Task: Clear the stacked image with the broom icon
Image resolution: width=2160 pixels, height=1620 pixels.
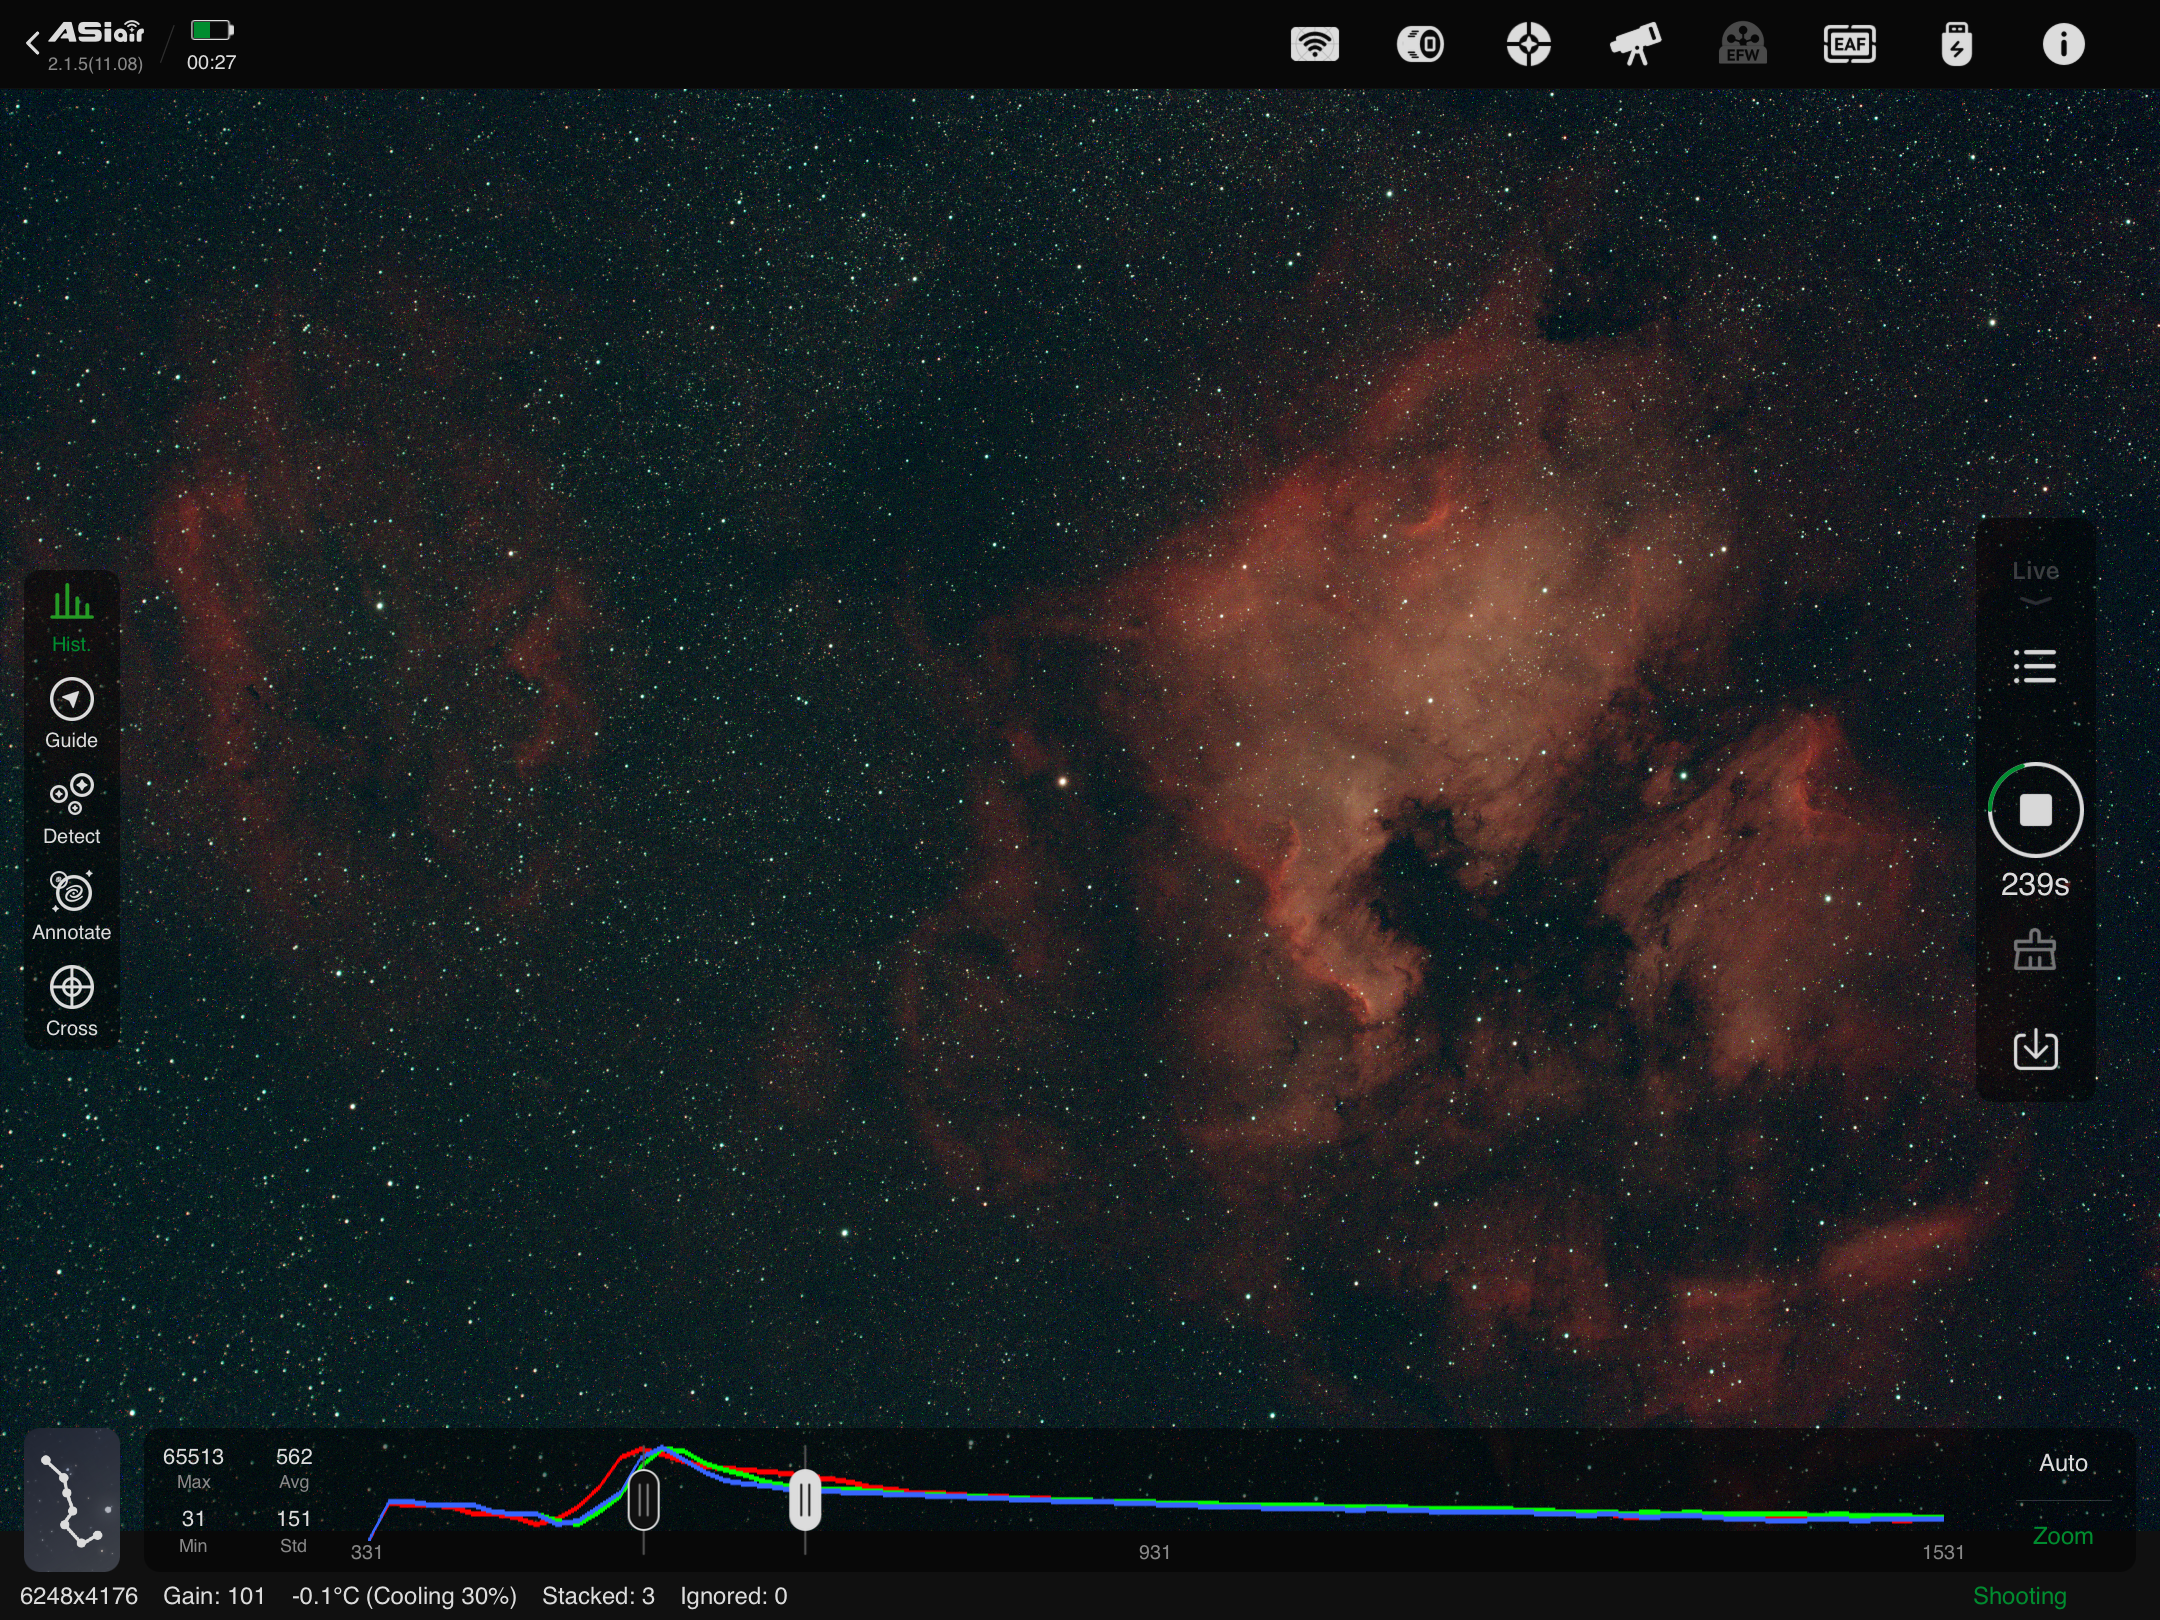Action: [2035, 950]
